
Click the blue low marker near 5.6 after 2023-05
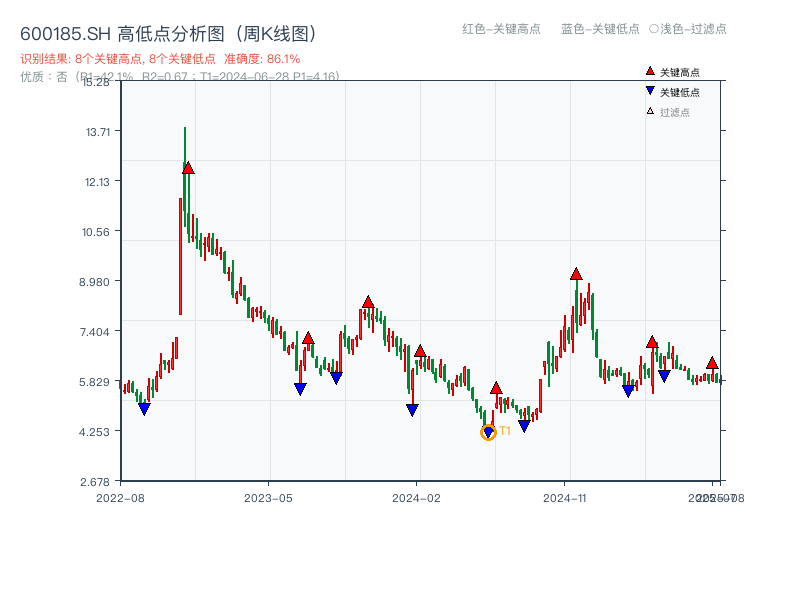pos(301,389)
